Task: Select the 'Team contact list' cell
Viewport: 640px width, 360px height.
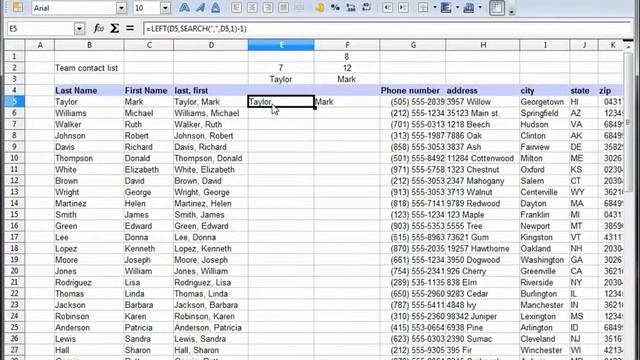Action: [89, 68]
